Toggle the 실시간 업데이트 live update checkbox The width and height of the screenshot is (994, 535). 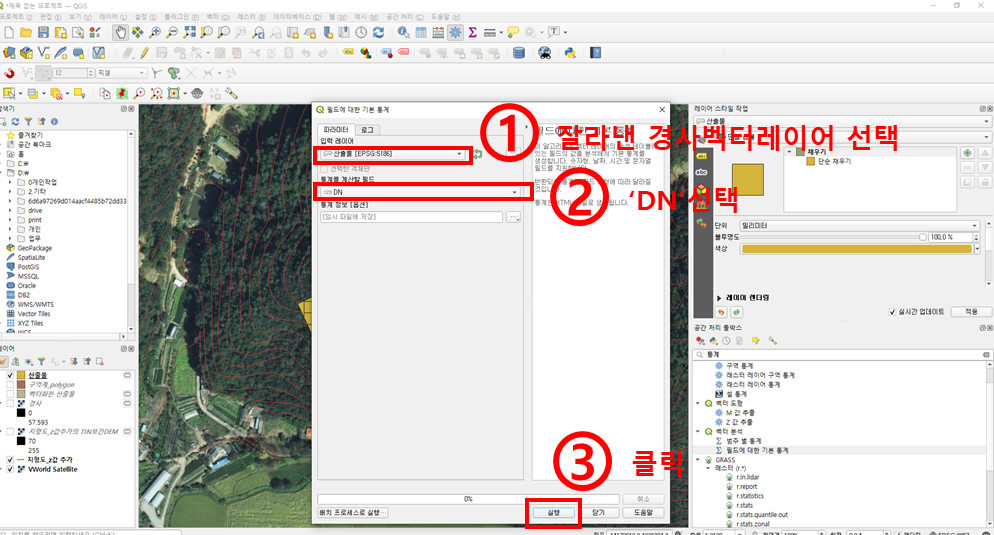click(x=893, y=312)
